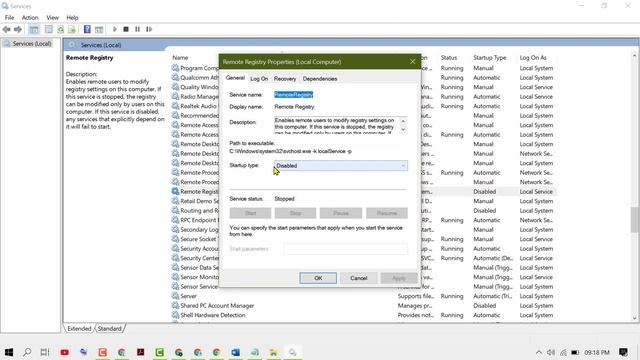Click the Service name field RemoteRegistry
This screenshot has width=640, height=360.
(x=293, y=95)
